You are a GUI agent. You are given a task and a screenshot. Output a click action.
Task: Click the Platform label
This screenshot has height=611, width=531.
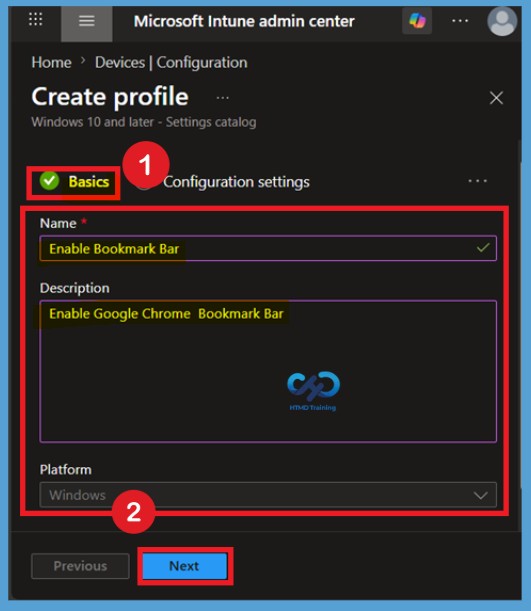65,470
